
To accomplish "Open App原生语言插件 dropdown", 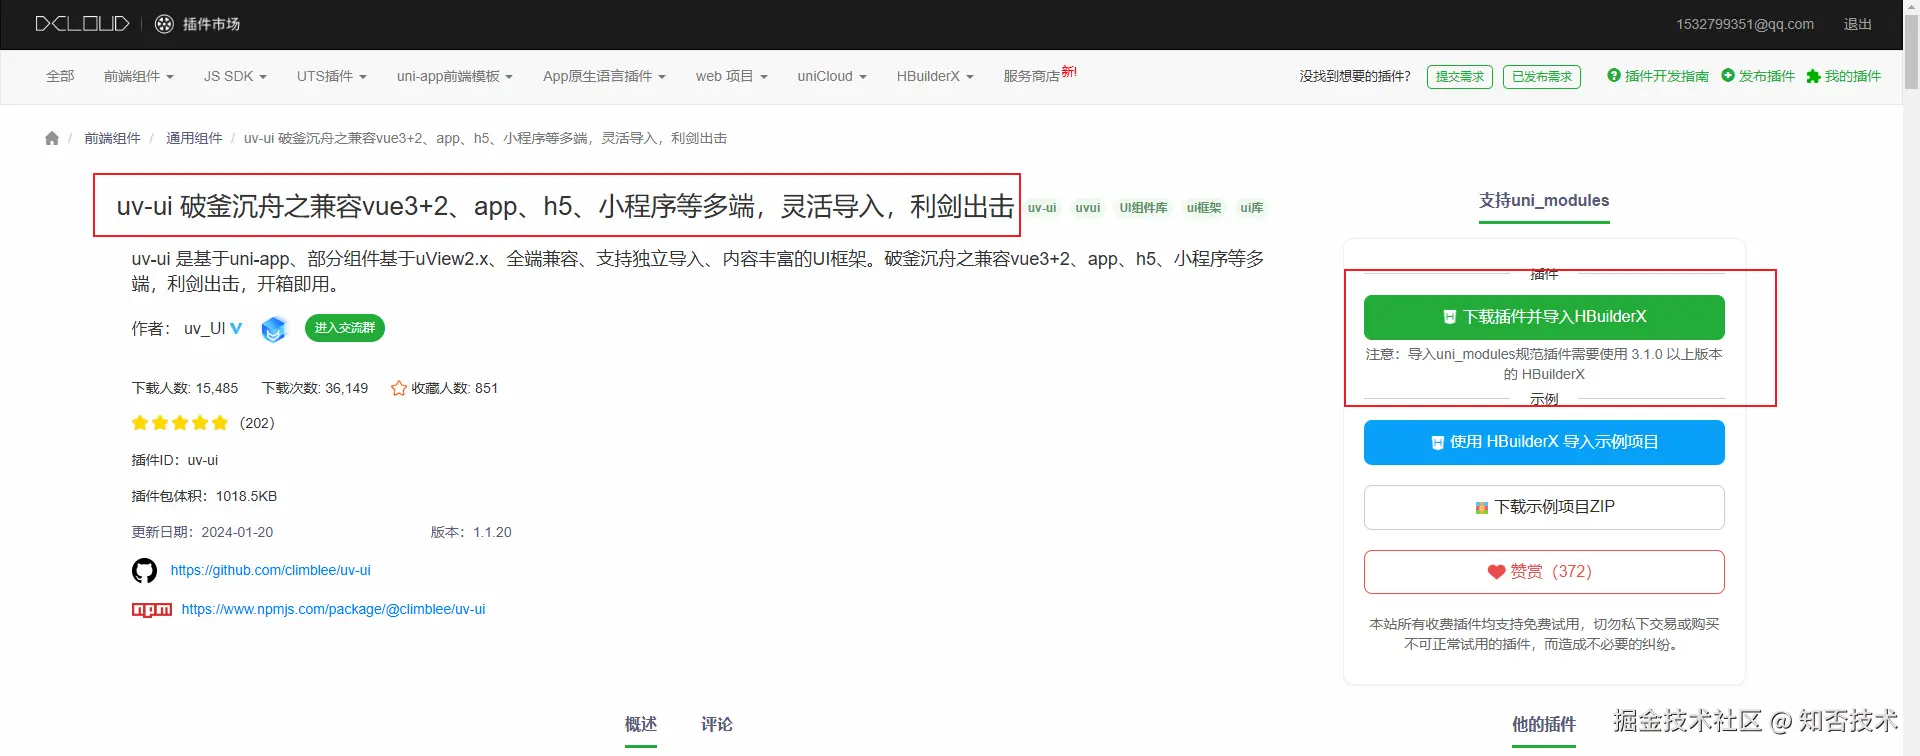I will tap(604, 76).
